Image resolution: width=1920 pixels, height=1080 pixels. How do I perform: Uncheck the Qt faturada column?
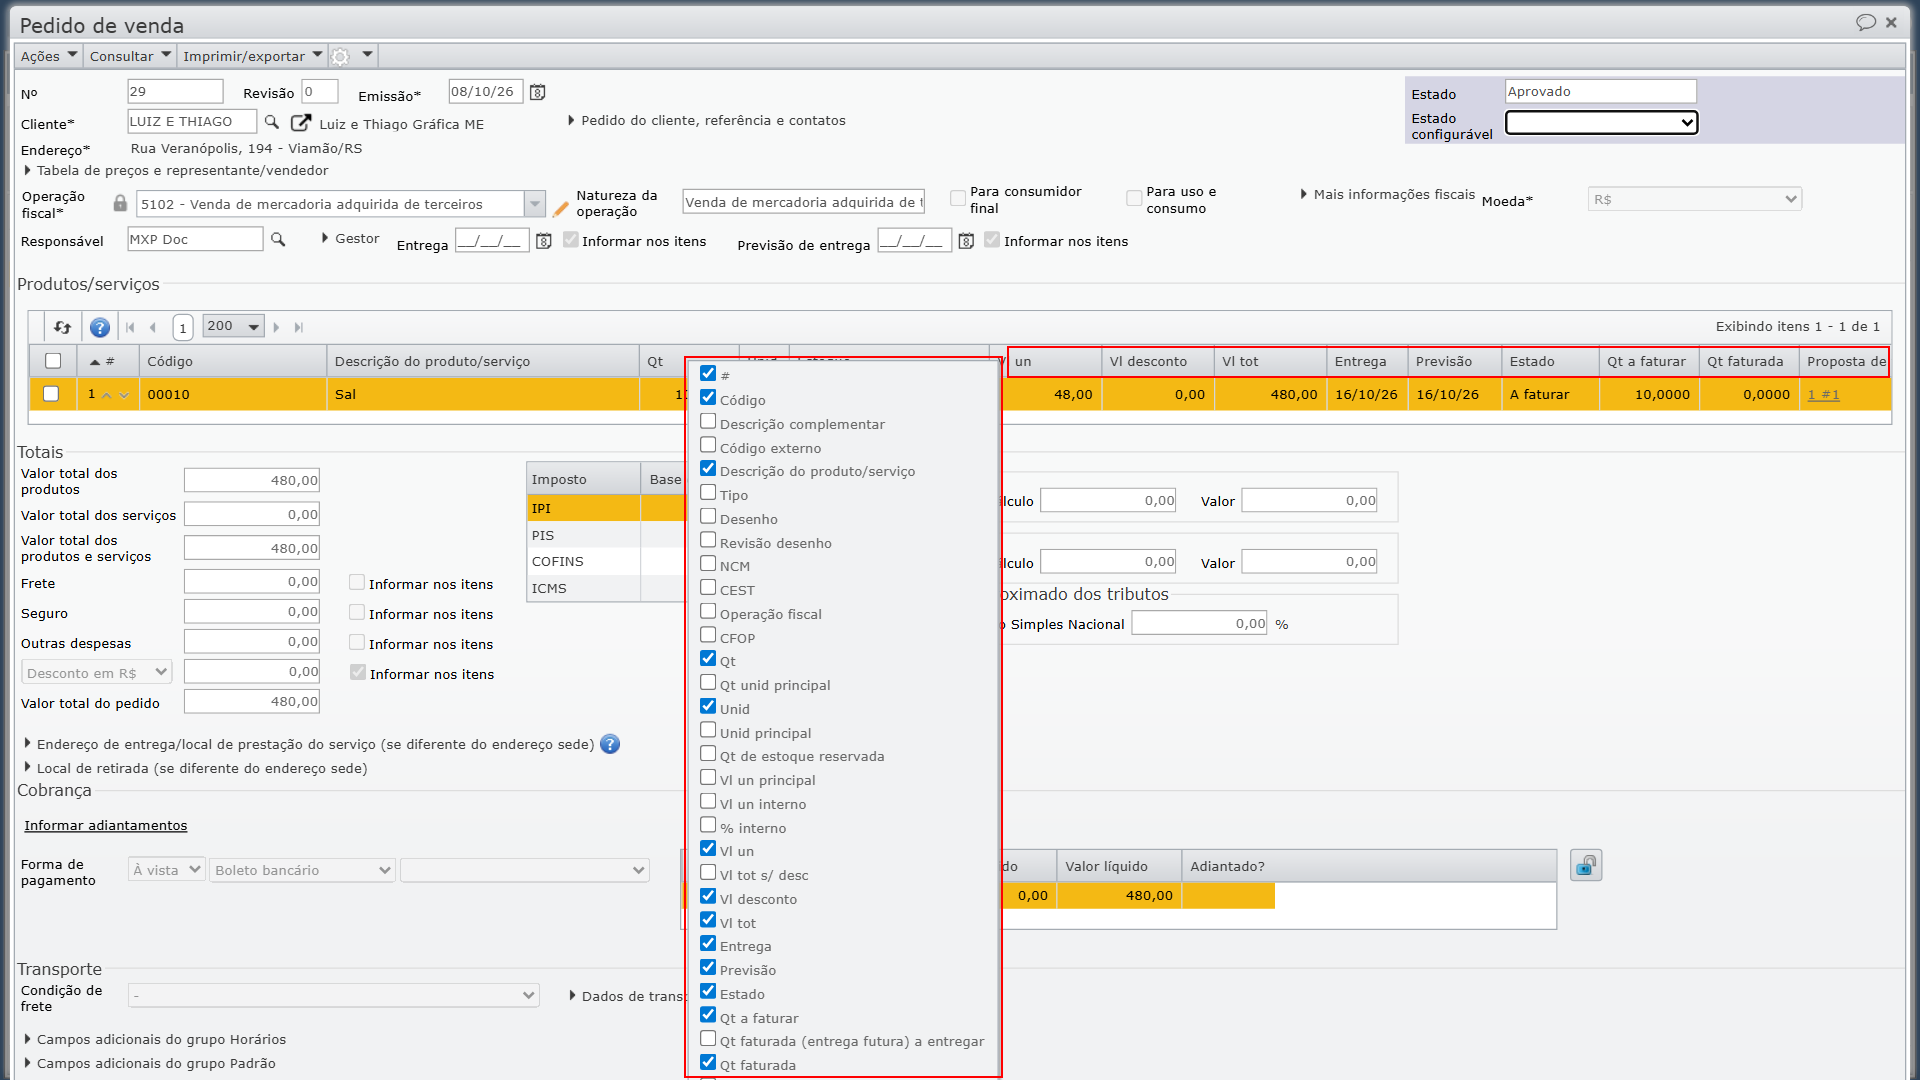point(708,1063)
